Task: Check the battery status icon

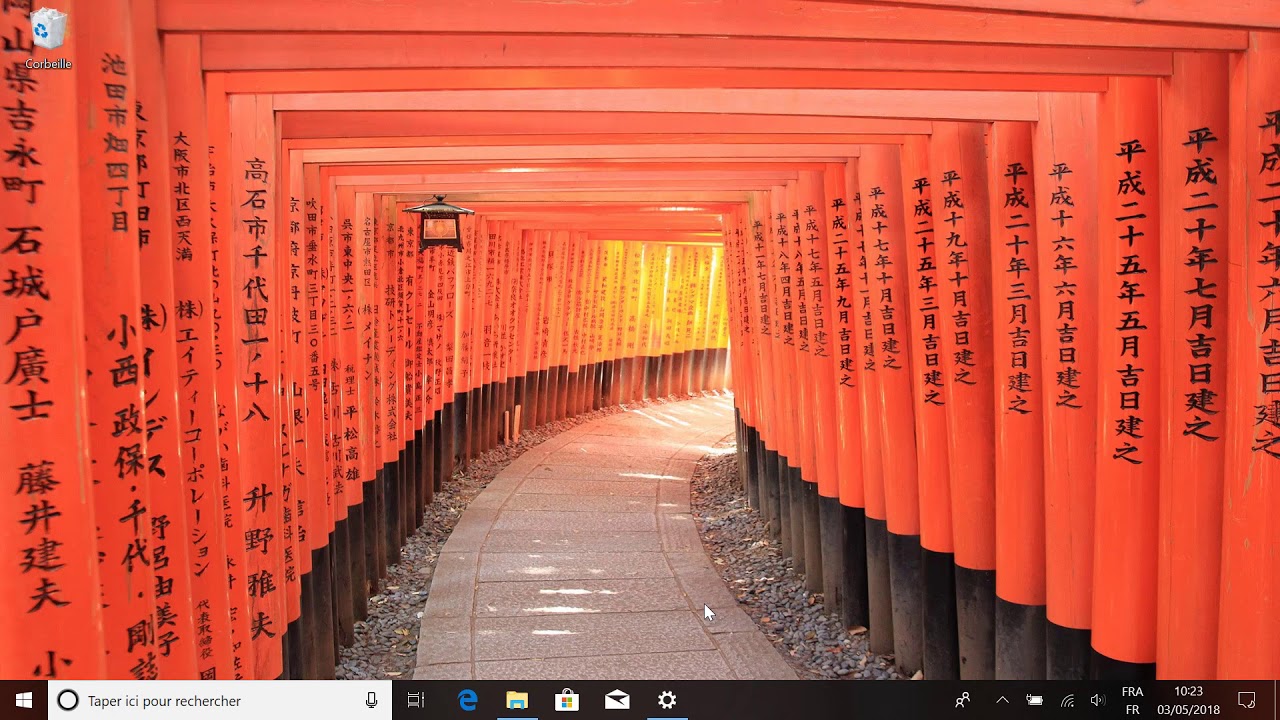Action: (x=1035, y=700)
